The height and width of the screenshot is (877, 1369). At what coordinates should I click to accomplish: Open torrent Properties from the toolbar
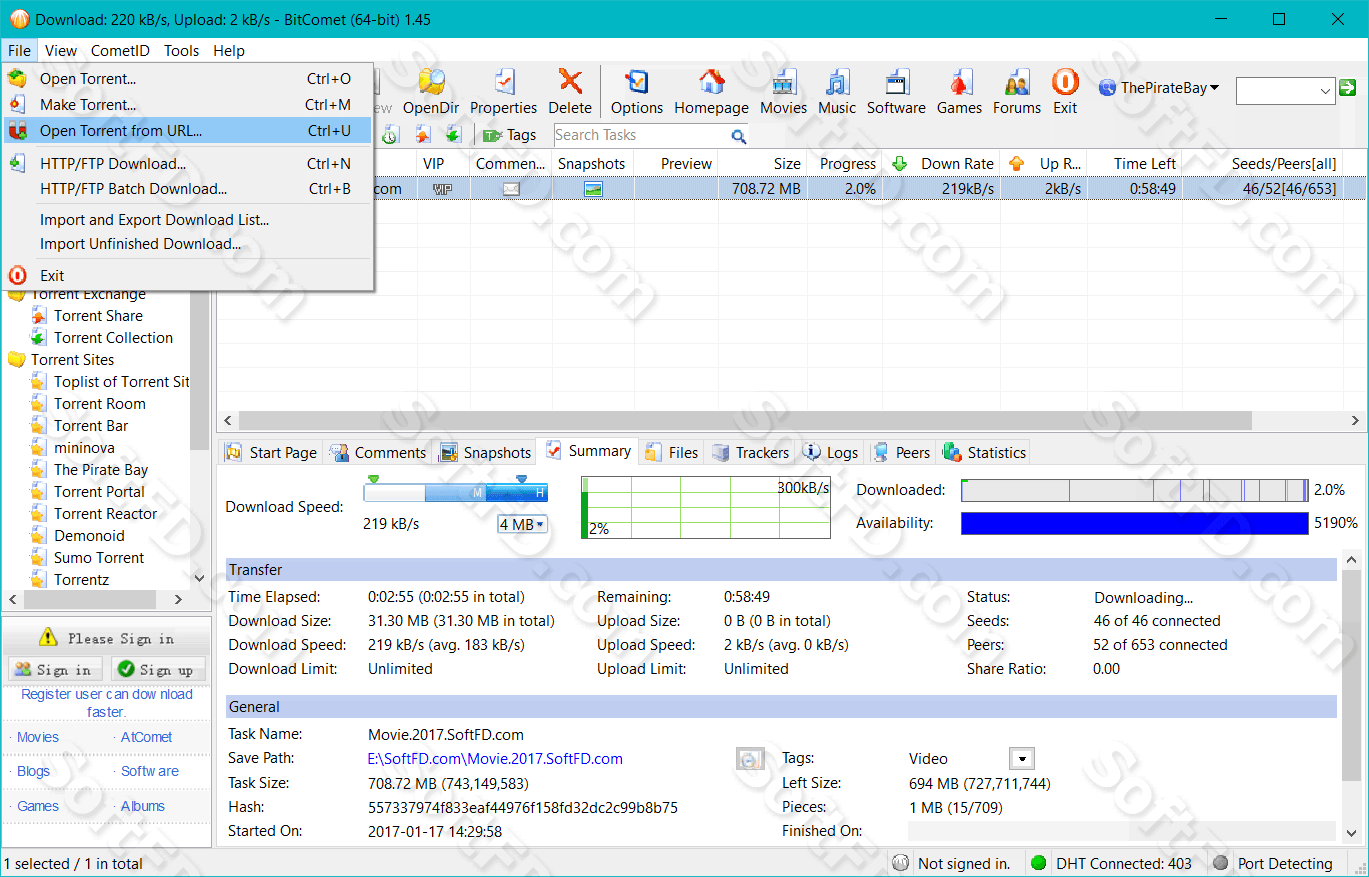(x=503, y=92)
